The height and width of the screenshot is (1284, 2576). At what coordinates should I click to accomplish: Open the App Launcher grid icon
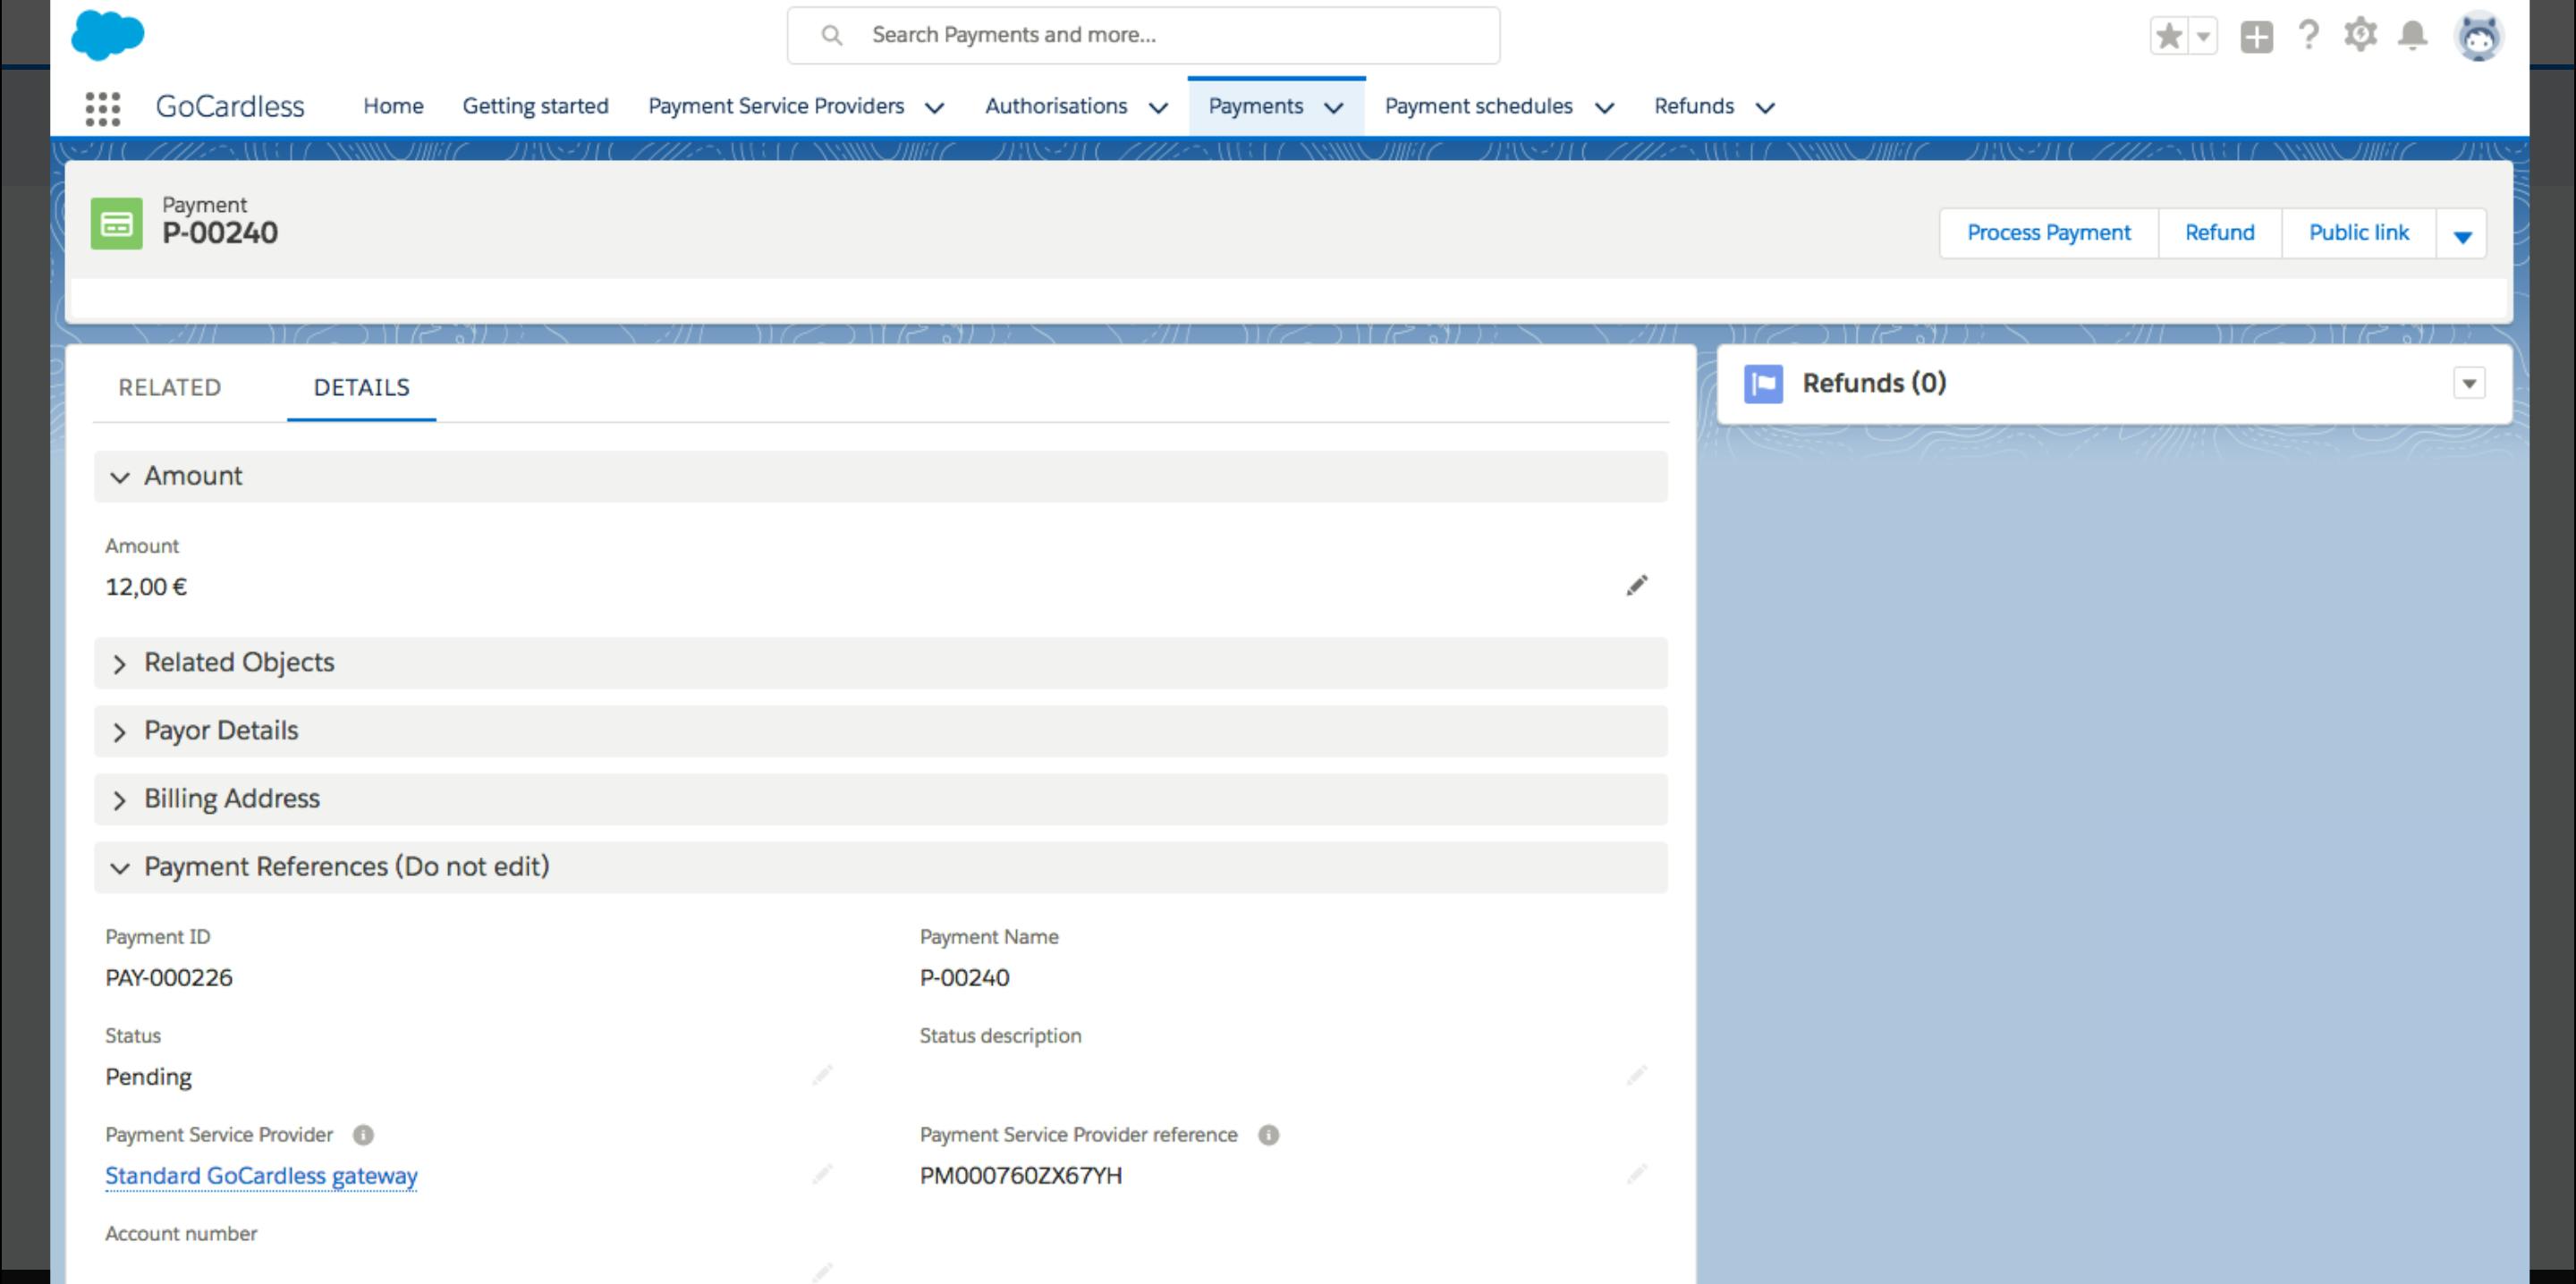click(x=102, y=108)
